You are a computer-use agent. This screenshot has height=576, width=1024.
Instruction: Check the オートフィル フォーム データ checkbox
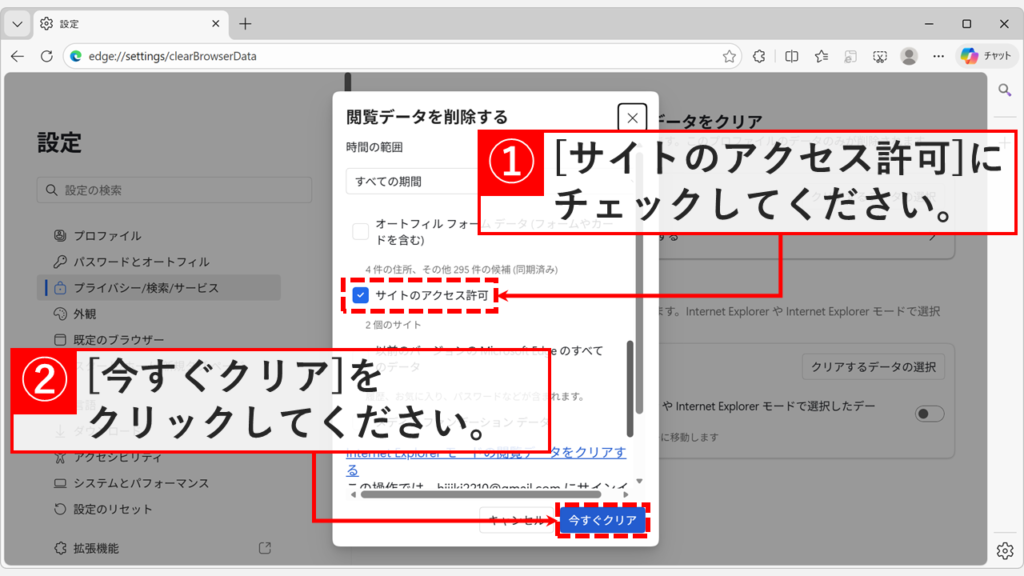click(x=361, y=229)
